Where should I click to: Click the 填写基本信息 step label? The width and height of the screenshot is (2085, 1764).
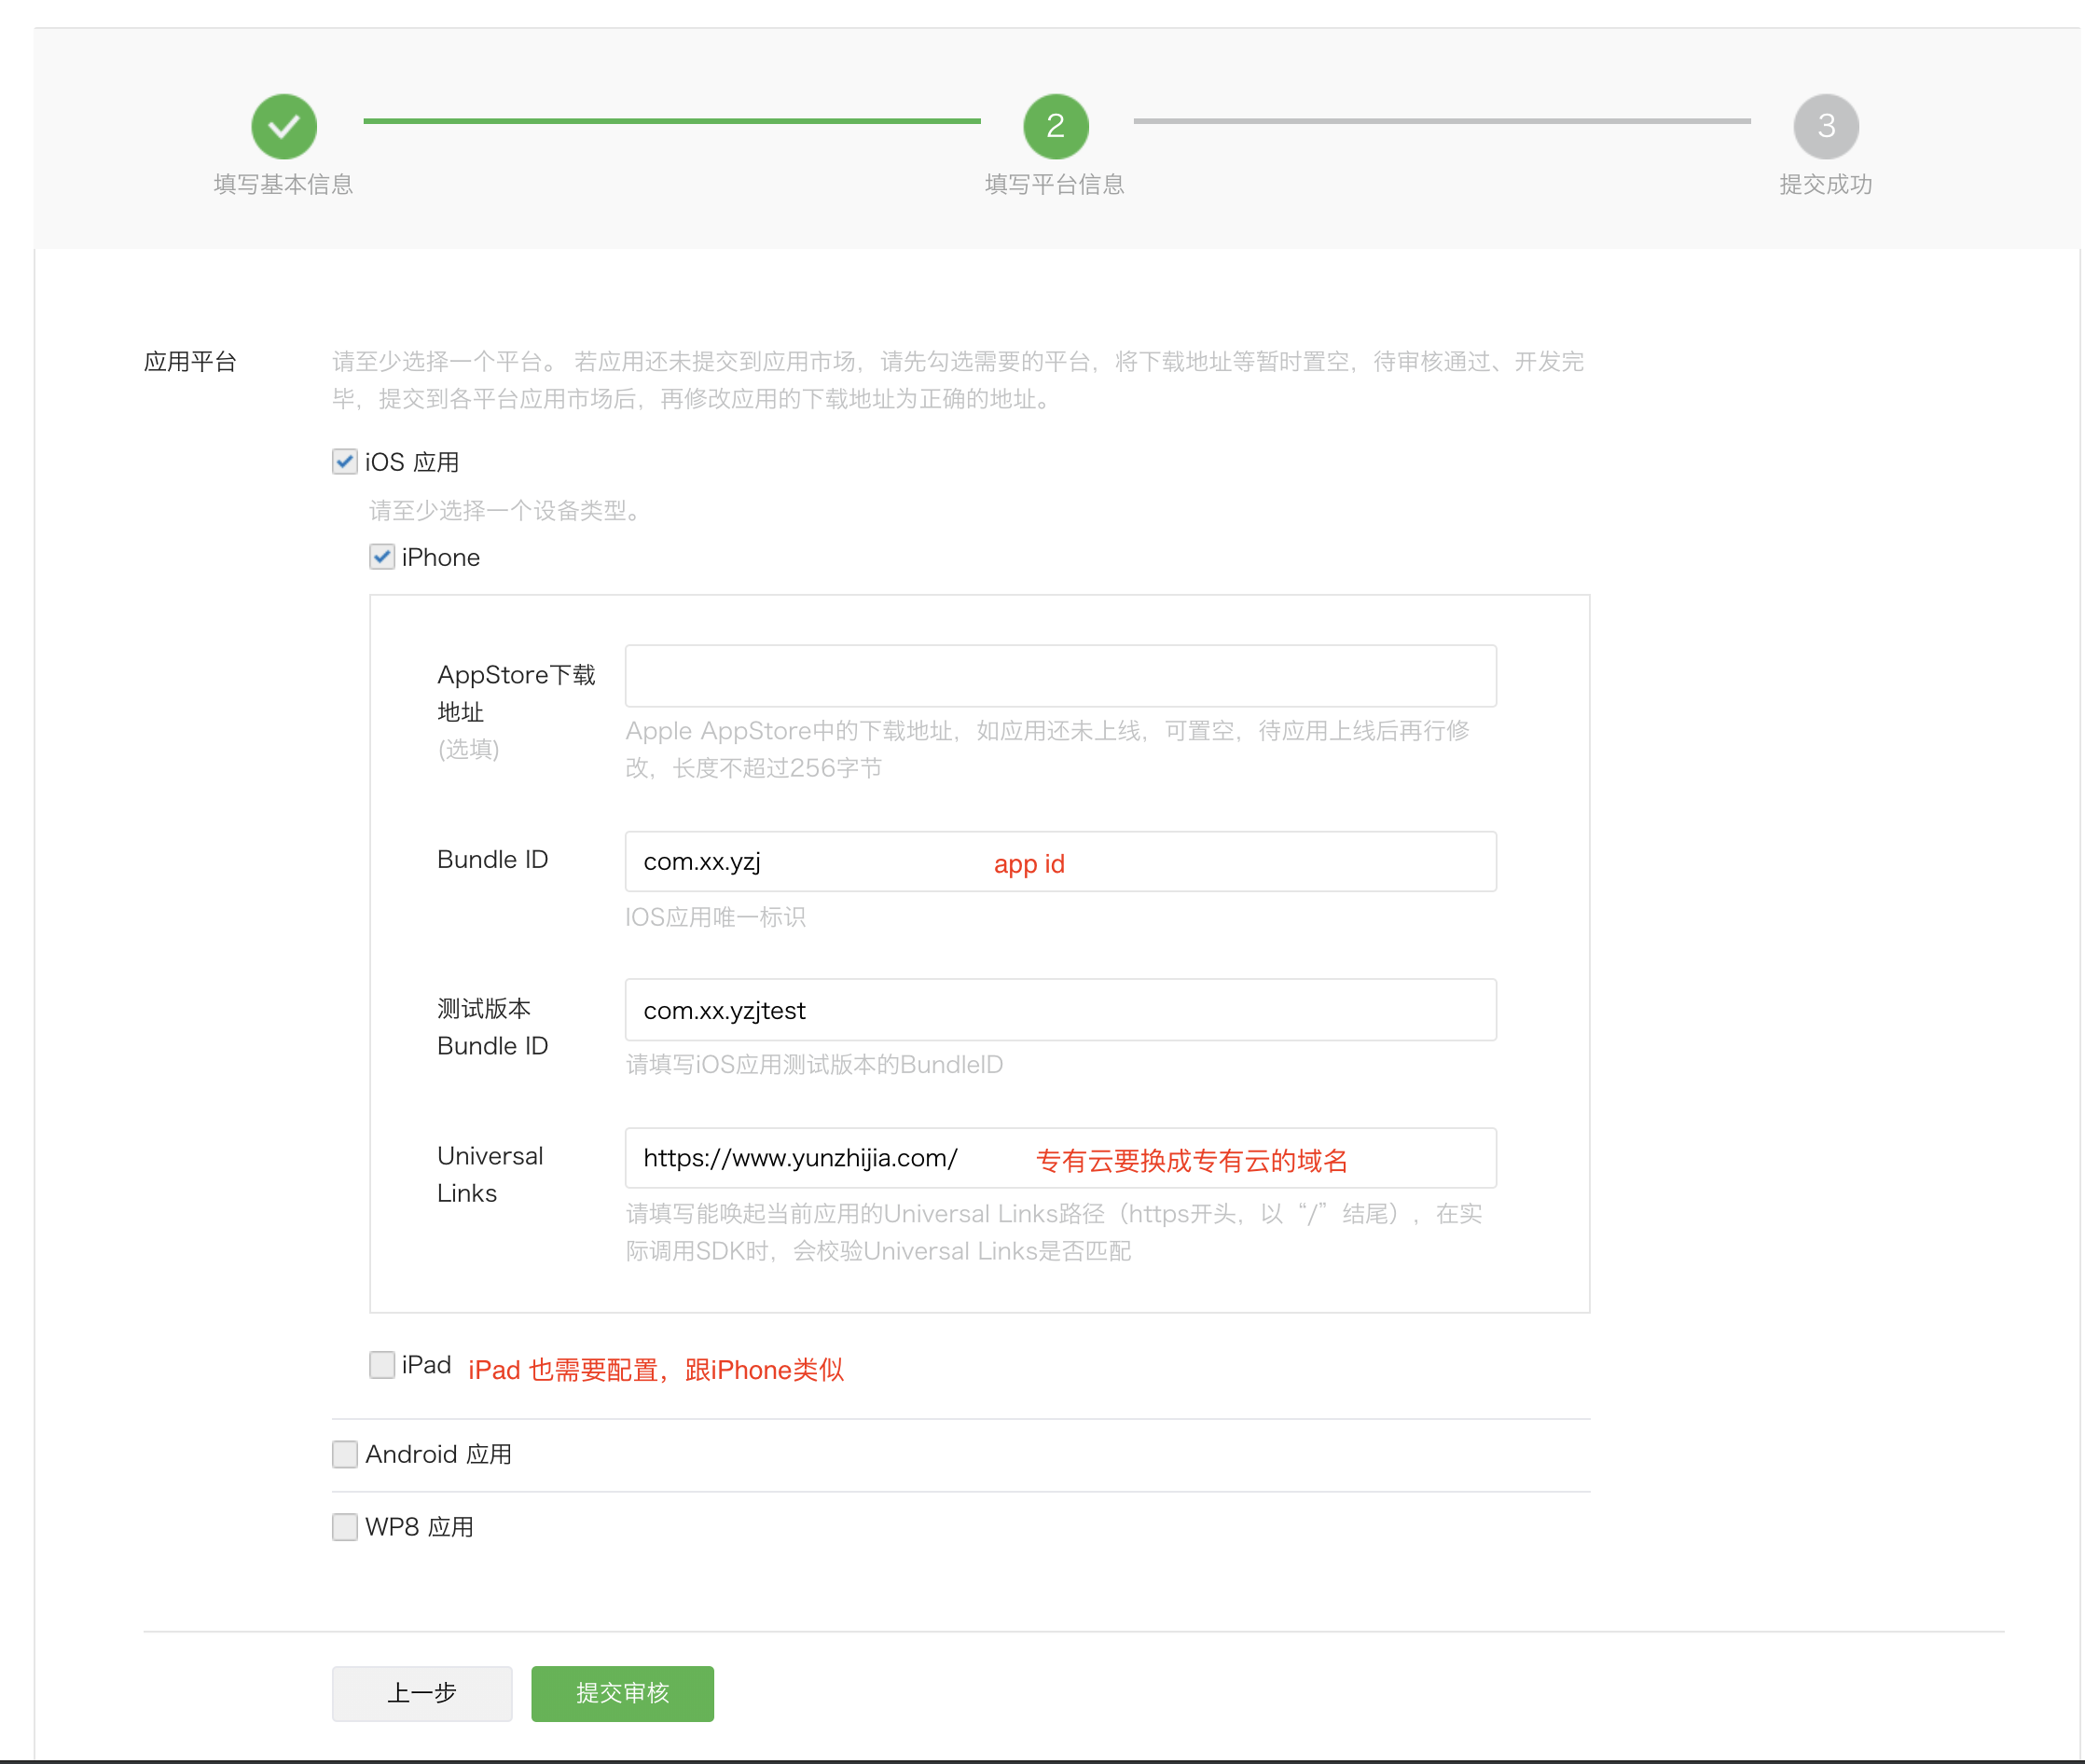[284, 184]
